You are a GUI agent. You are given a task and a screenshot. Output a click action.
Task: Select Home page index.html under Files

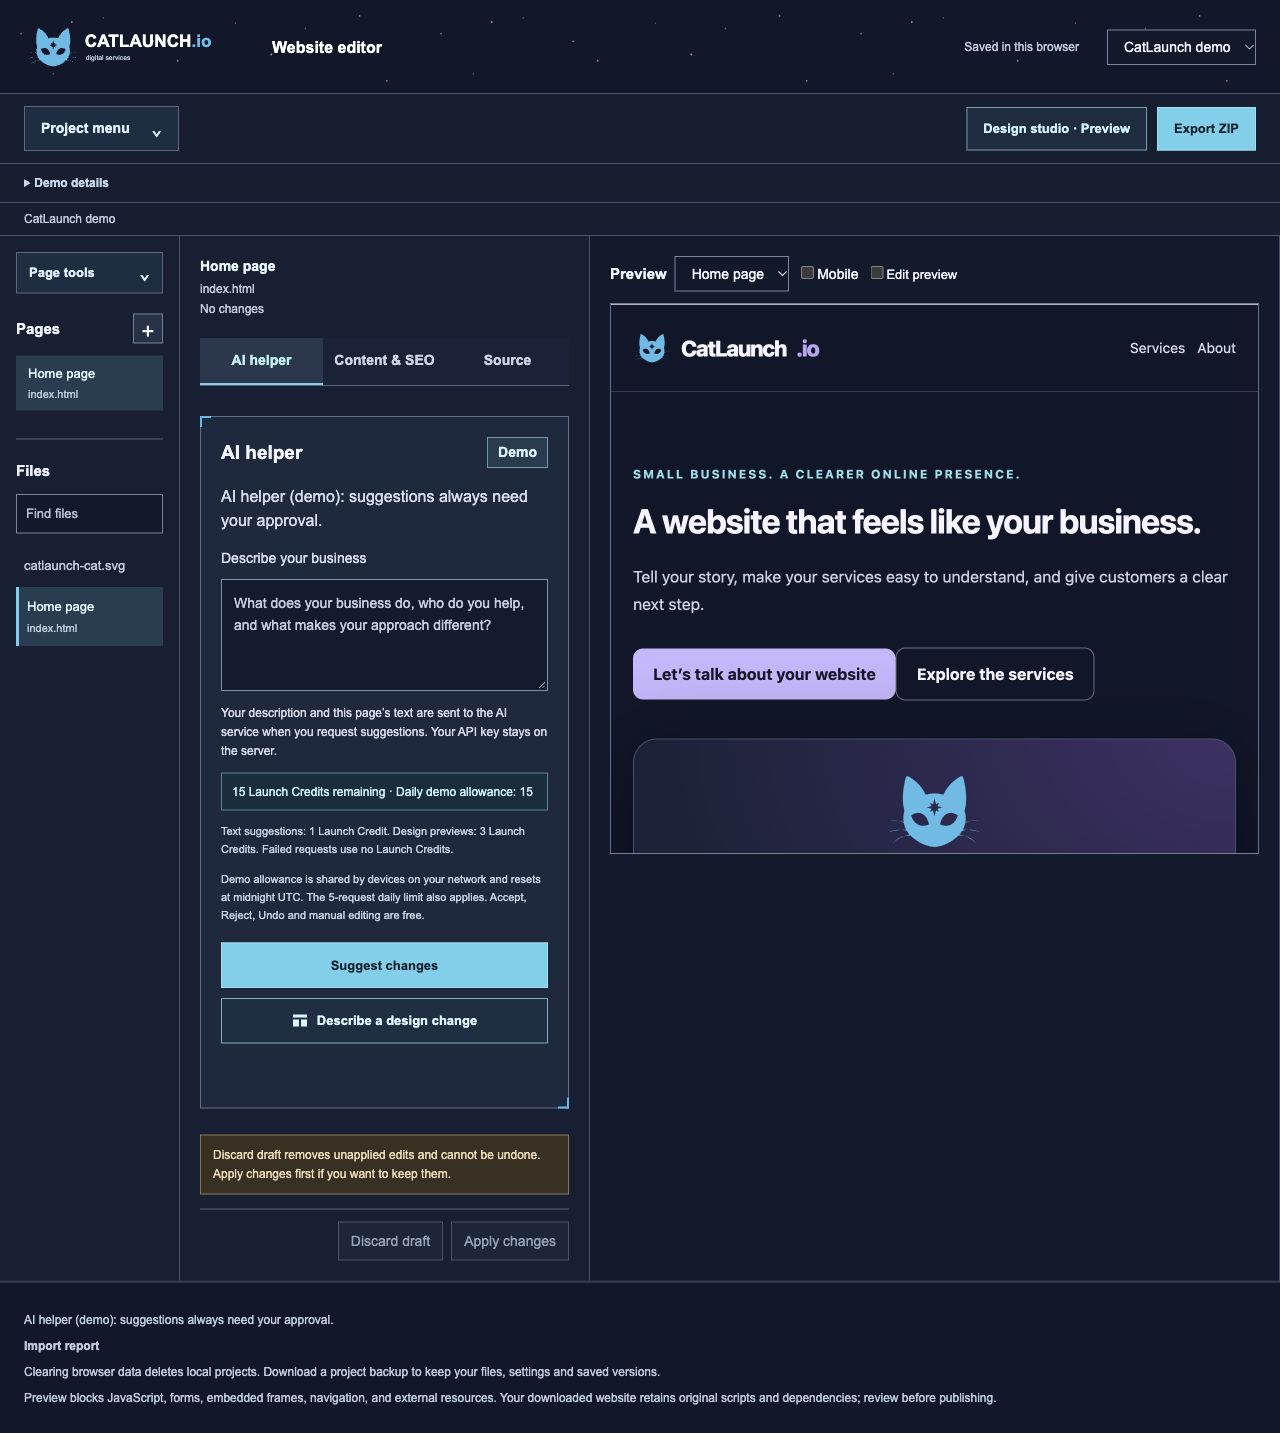[89, 616]
